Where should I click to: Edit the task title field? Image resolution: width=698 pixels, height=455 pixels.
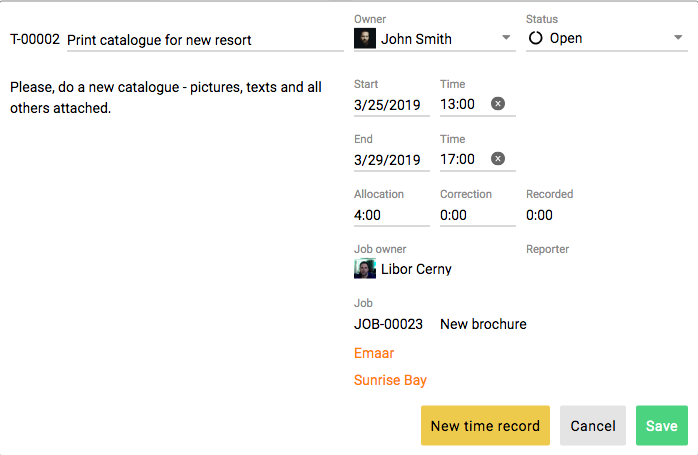[x=205, y=40]
